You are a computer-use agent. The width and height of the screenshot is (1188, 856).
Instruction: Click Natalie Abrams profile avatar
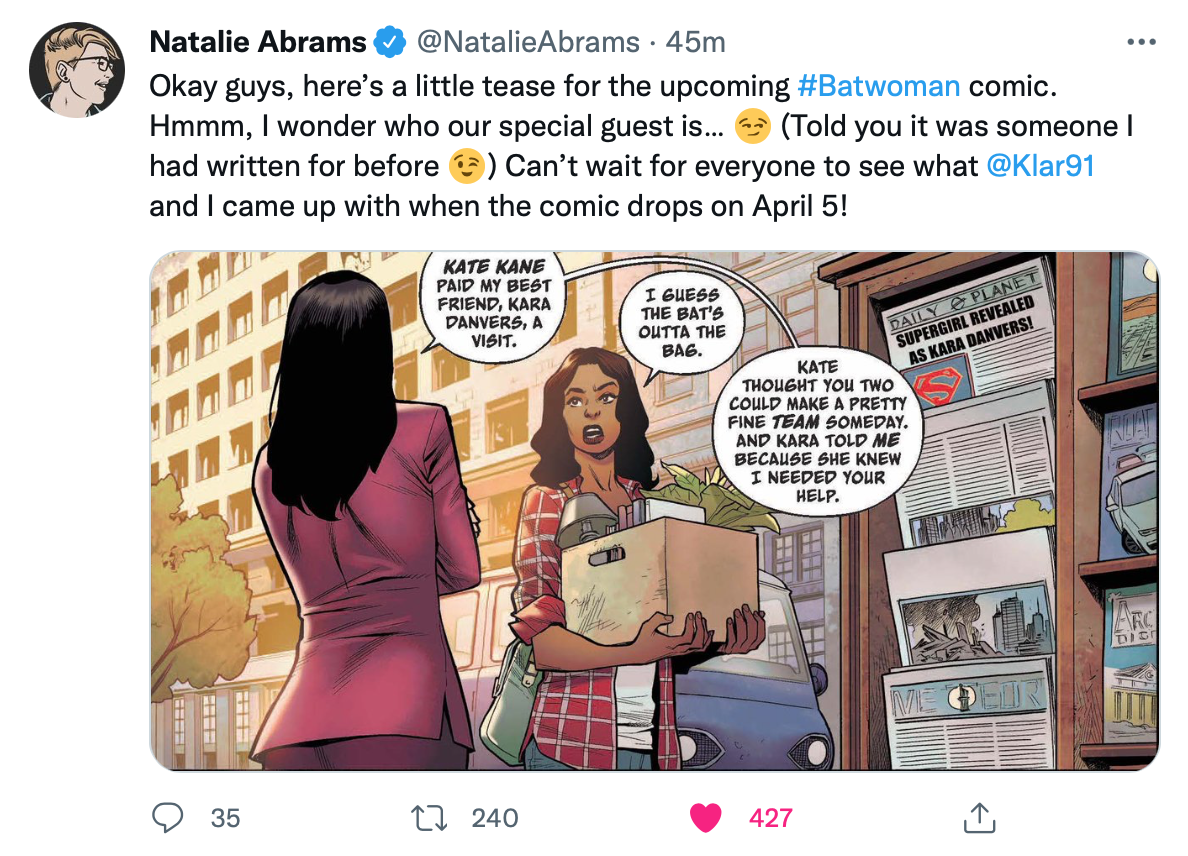click(x=77, y=70)
